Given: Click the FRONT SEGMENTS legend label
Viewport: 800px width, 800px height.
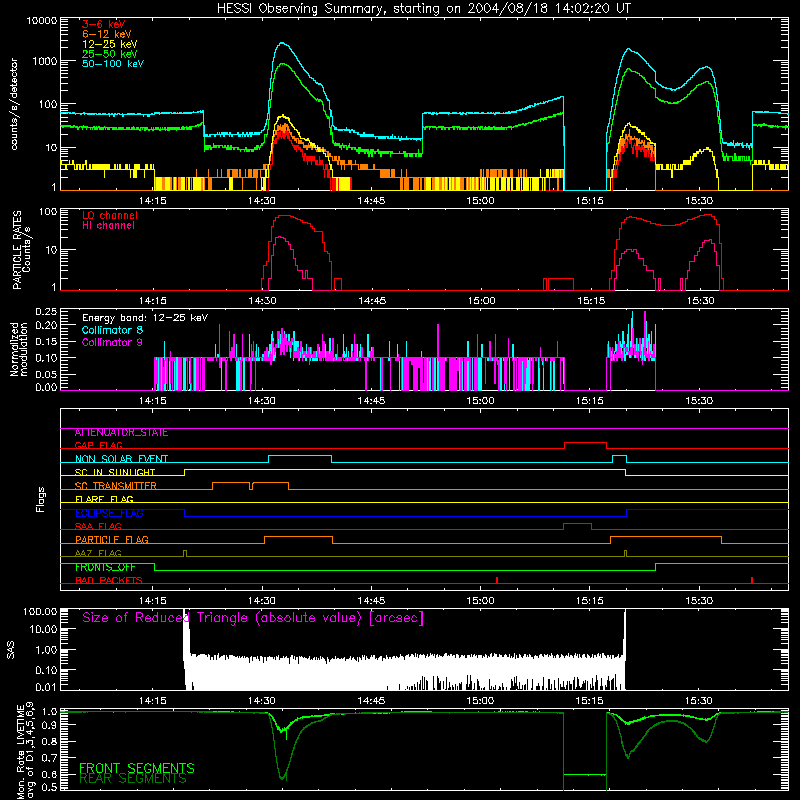Looking at the screenshot, I should [137, 768].
